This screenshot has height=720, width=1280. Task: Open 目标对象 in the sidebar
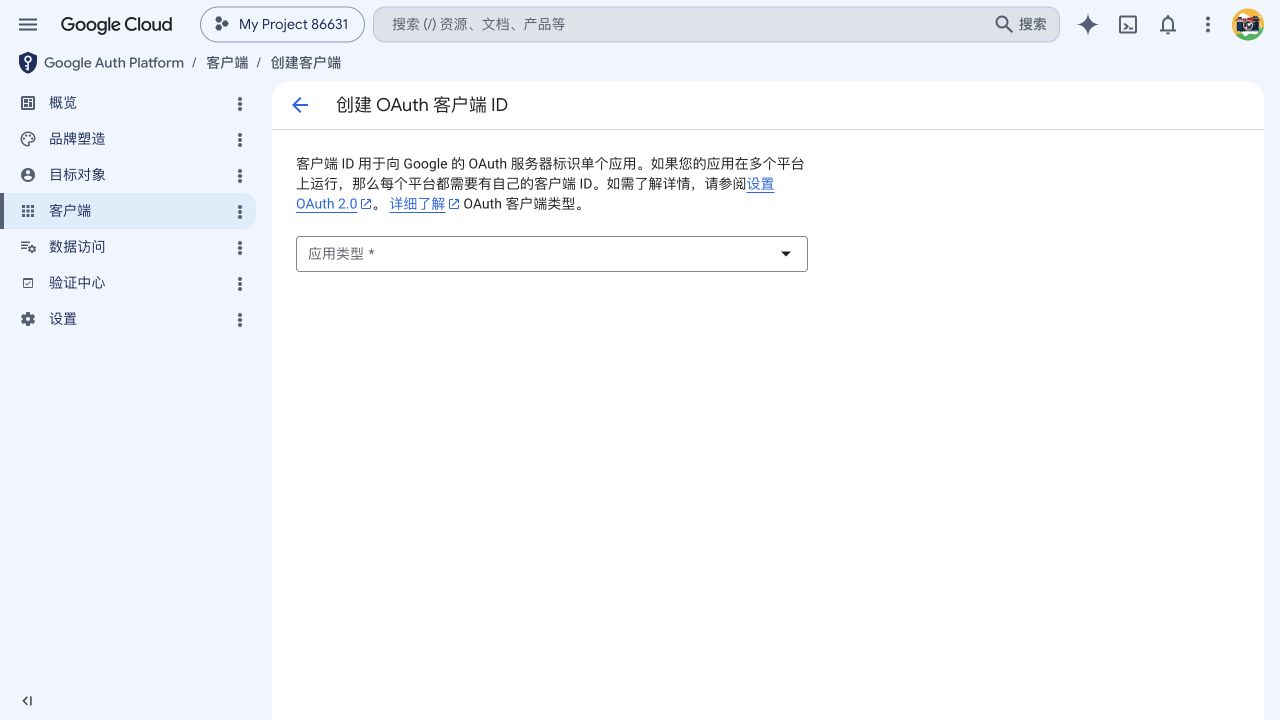(128, 175)
